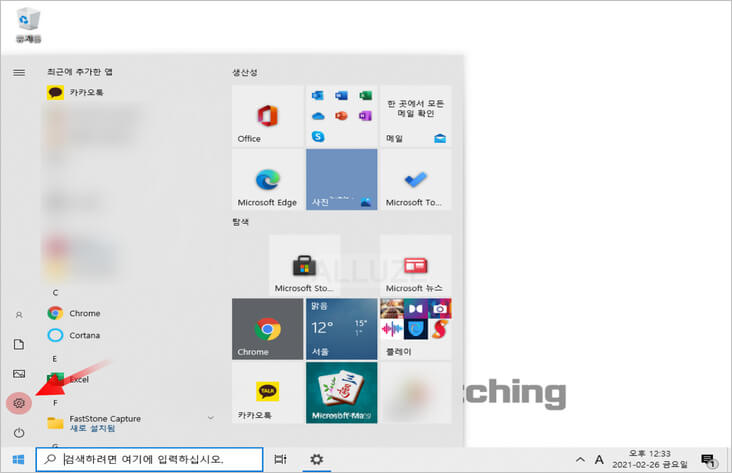Viewport: 732px width, 473px height.
Task: Open the user account icon in the sidebar
Action: [19, 315]
